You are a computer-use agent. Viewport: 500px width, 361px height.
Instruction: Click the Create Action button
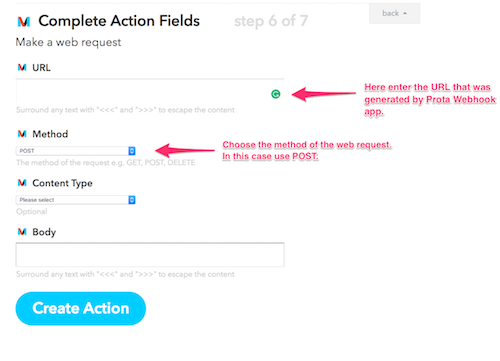click(x=81, y=308)
